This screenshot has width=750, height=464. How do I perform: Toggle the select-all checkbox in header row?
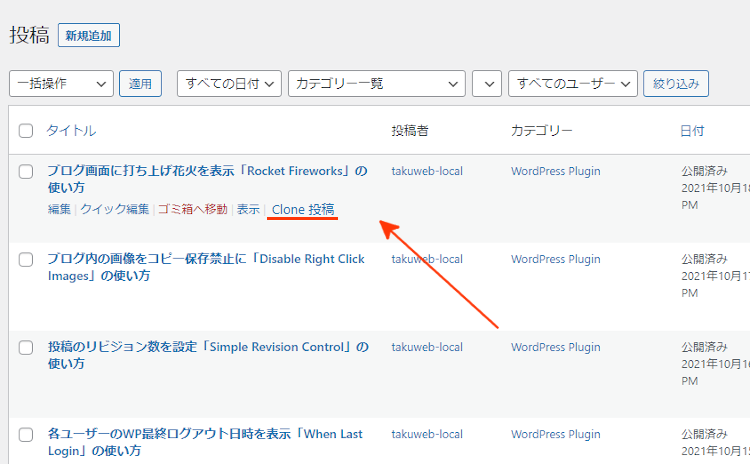coord(26,131)
